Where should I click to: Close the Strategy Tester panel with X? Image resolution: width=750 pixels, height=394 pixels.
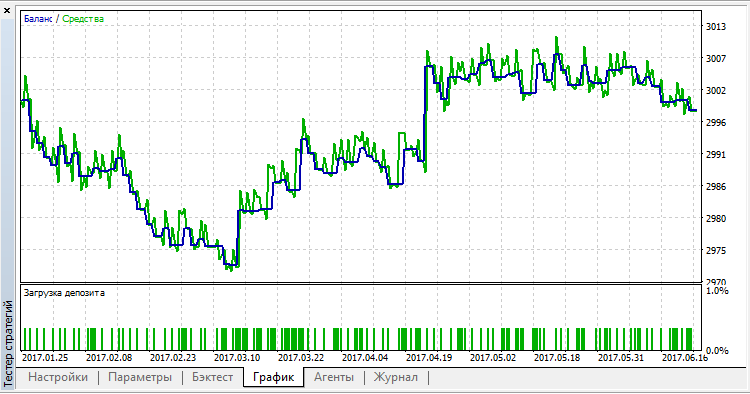[x=7, y=10]
